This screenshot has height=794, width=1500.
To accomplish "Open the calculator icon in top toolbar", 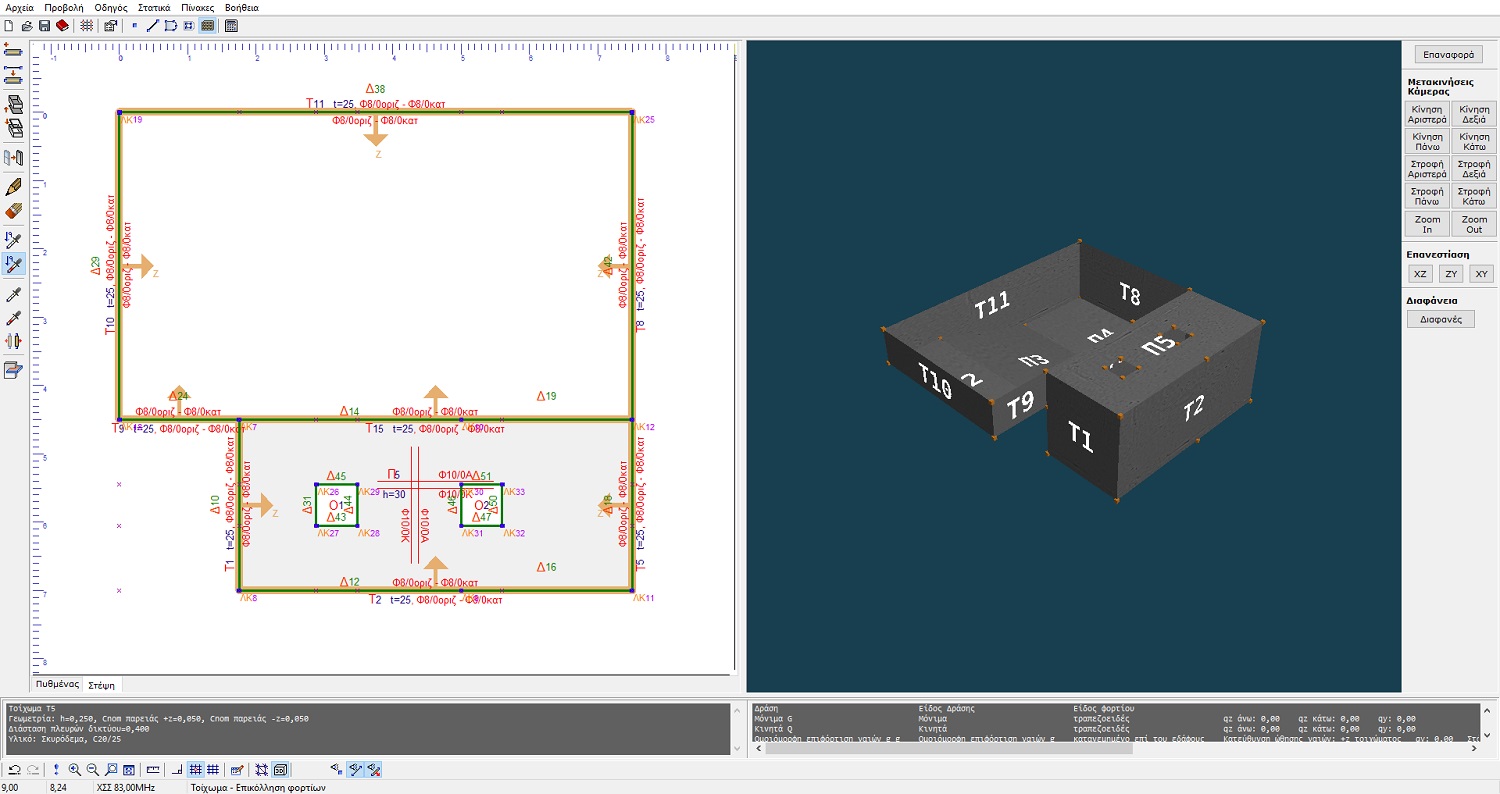I will 231,25.
